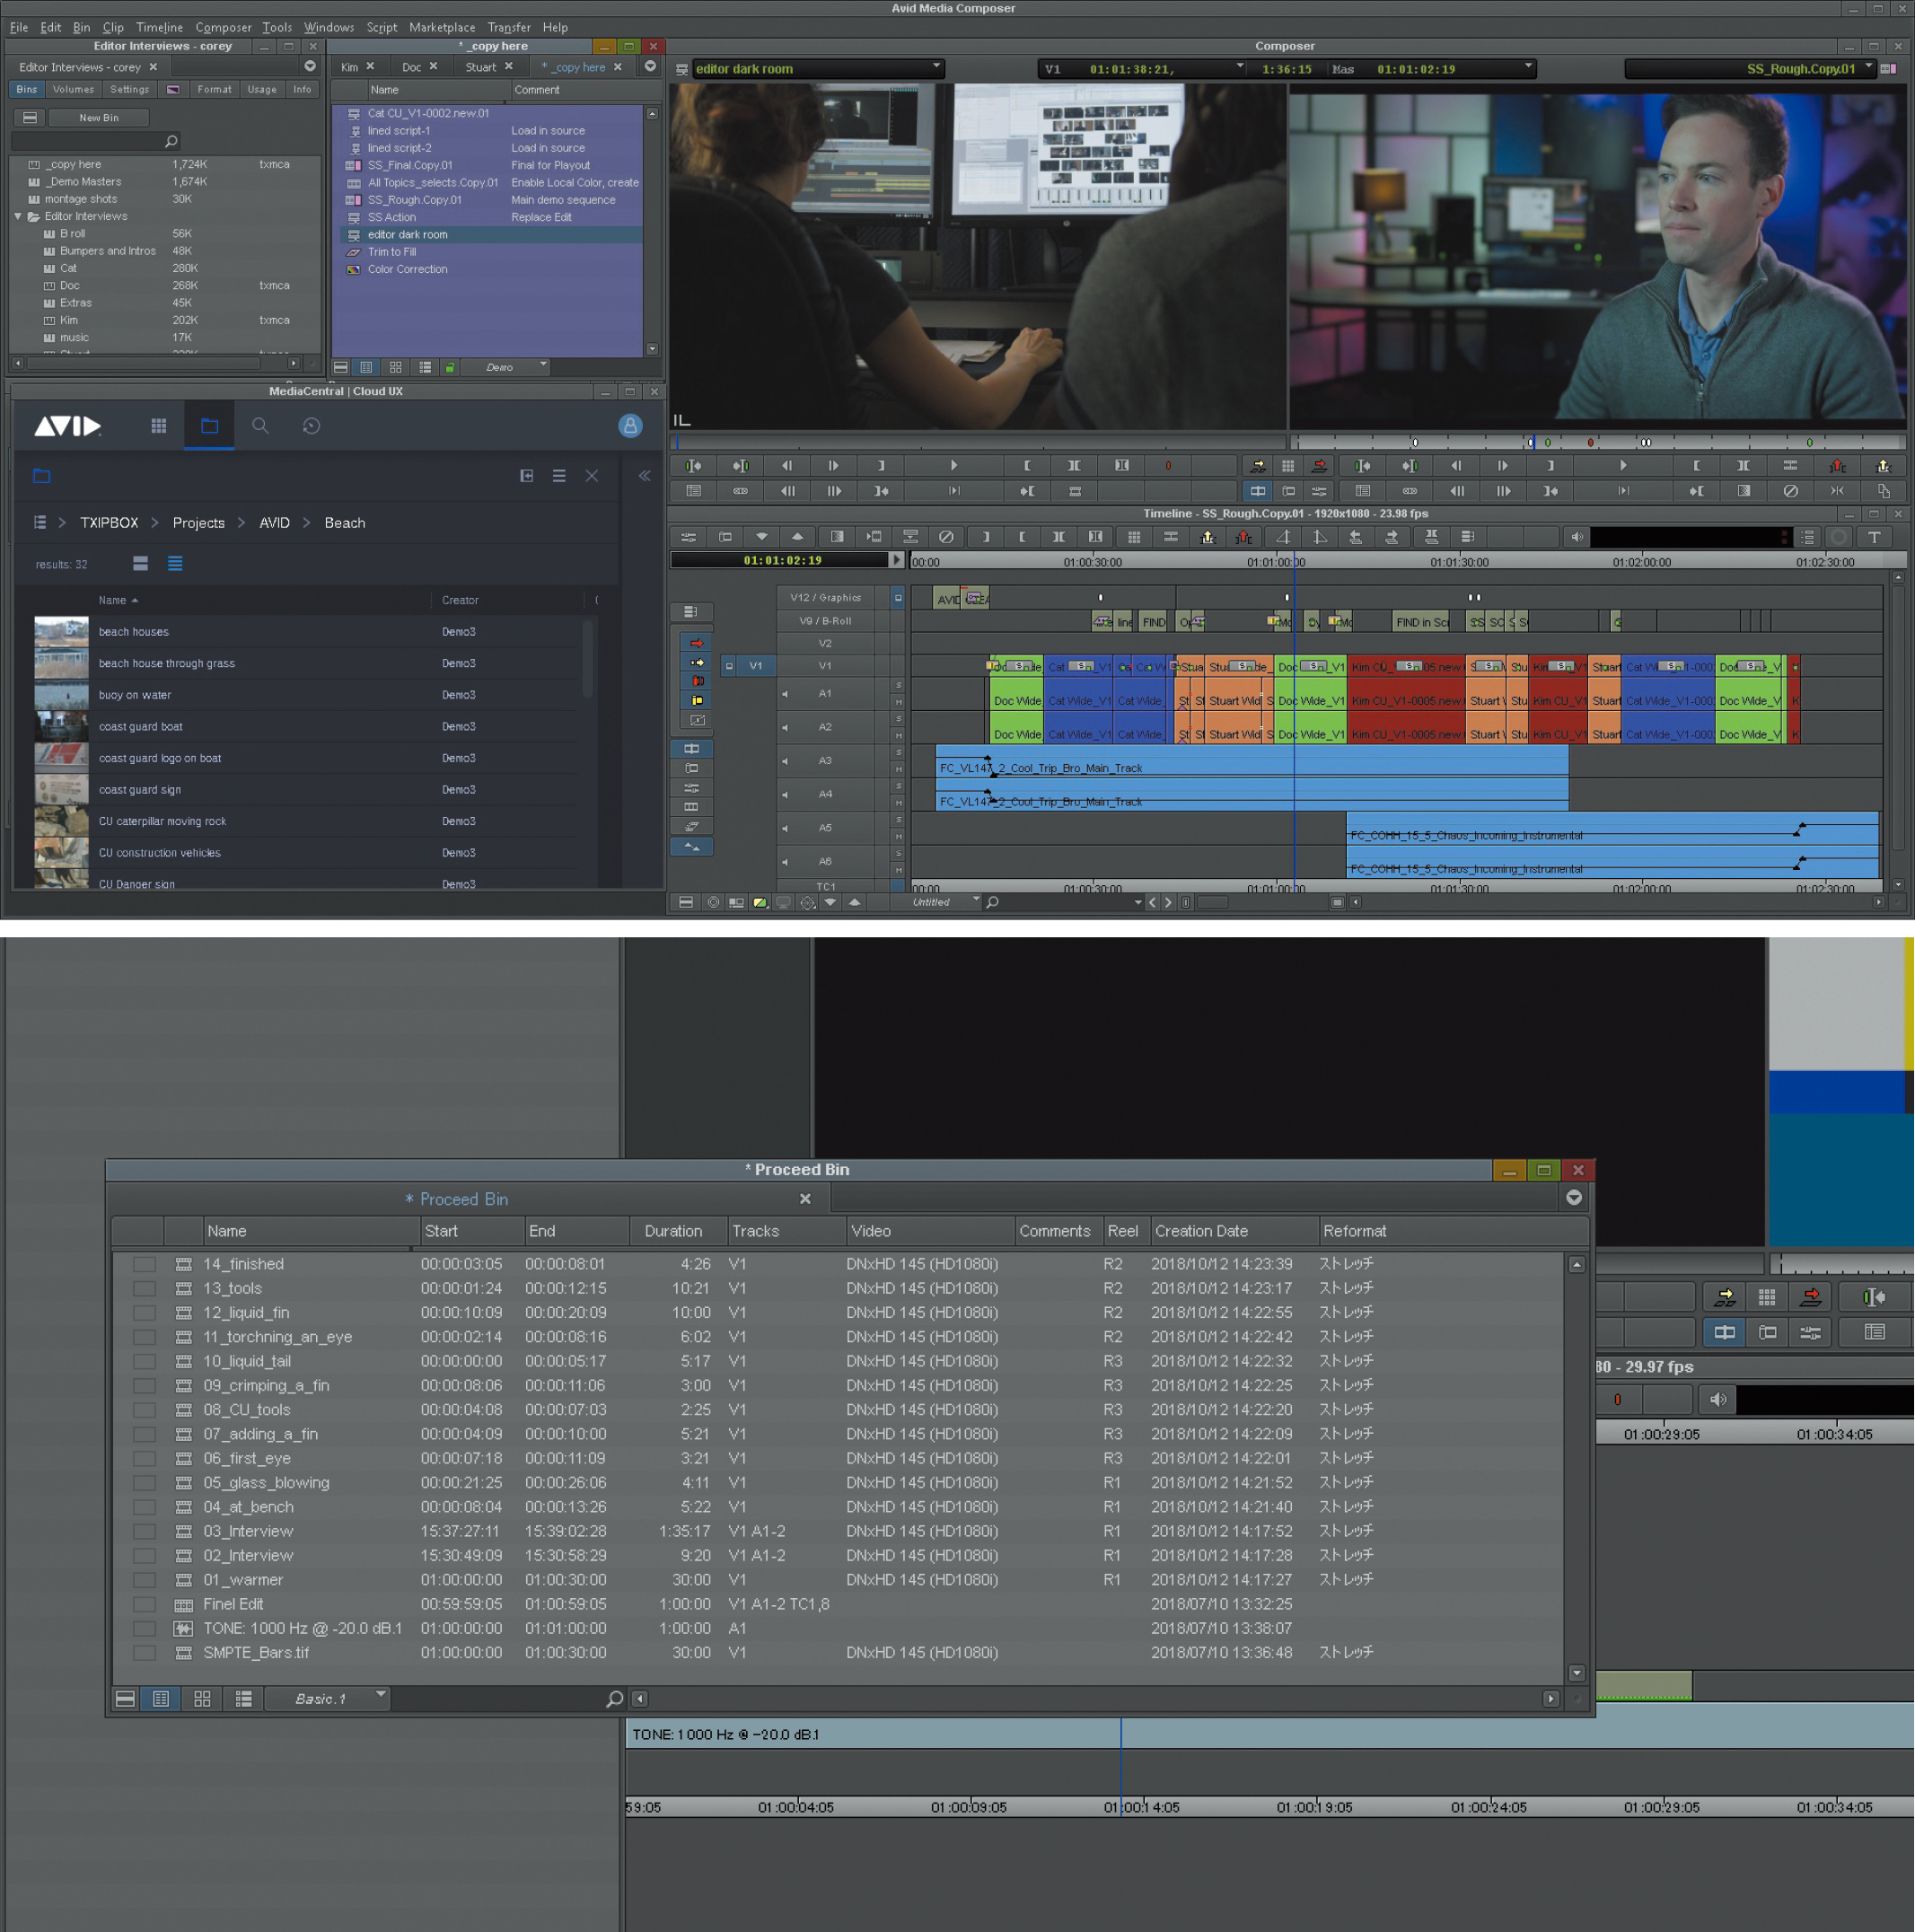Viewport: 1915px width, 1932px height.
Task: Open the search icon in MediaCentral Cloud UX
Action: (x=260, y=426)
